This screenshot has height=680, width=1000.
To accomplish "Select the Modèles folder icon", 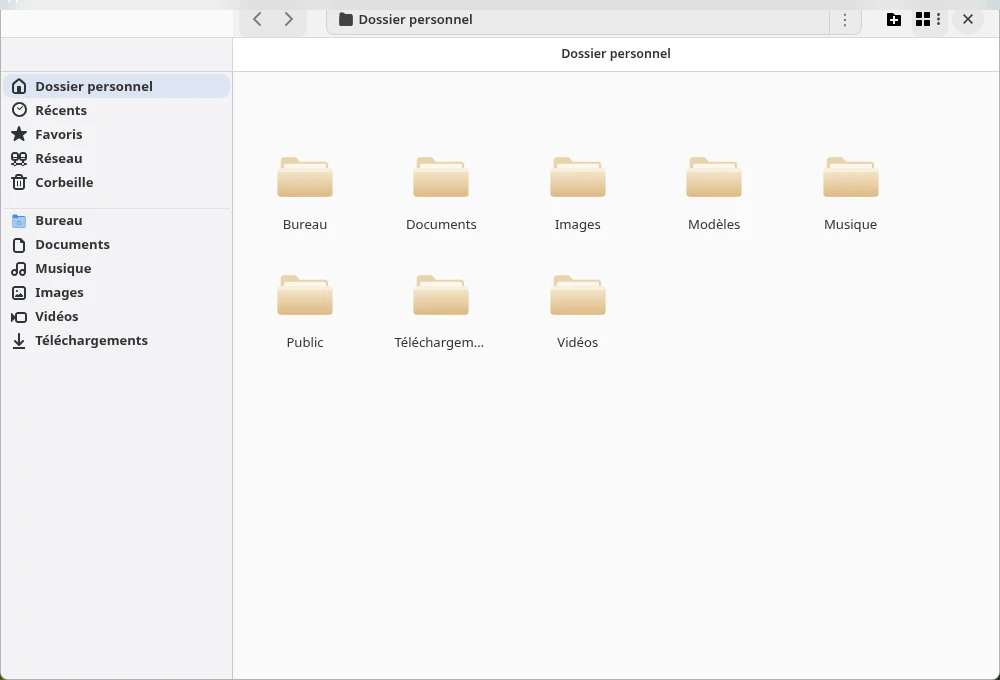I will click(x=714, y=177).
